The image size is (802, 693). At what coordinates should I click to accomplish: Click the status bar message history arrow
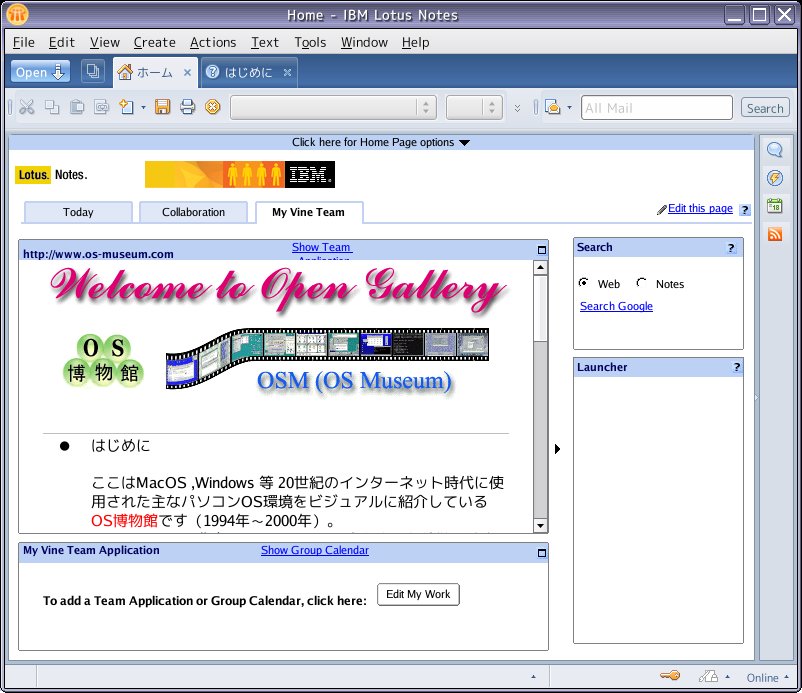533,677
